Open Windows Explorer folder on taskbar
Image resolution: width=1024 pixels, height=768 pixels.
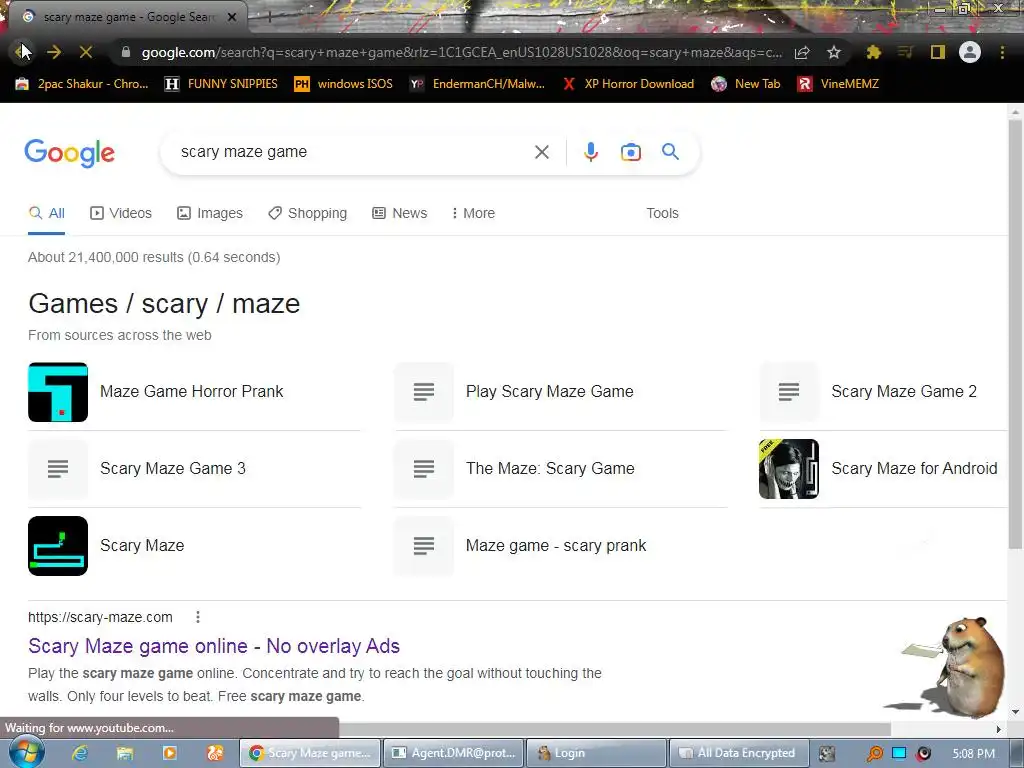click(x=125, y=753)
